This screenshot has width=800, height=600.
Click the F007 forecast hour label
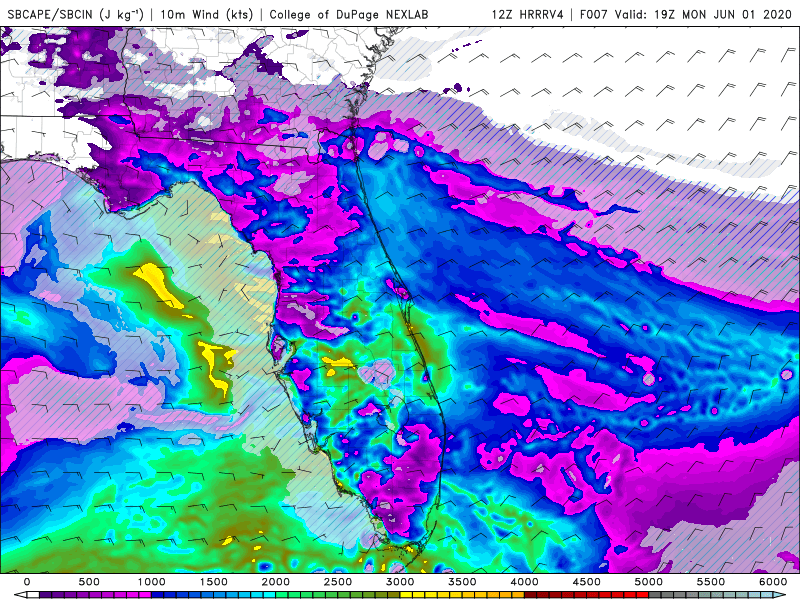point(594,14)
